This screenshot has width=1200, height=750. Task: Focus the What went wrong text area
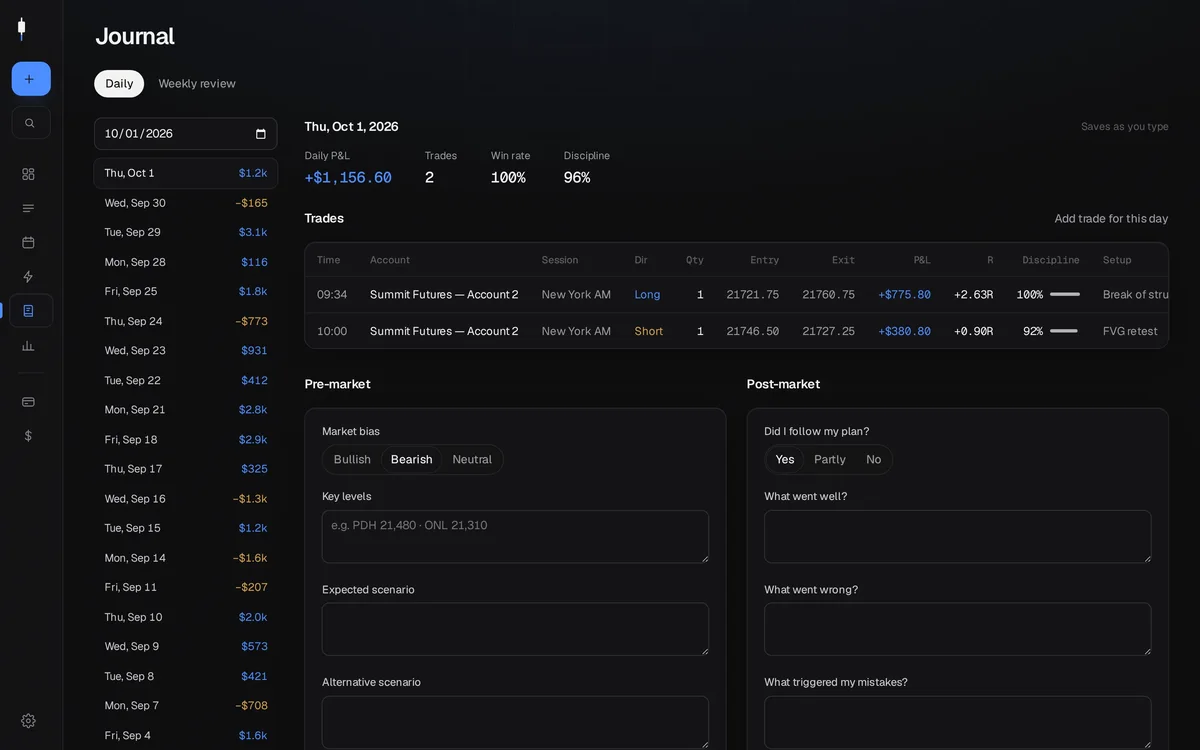[x=958, y=629]
